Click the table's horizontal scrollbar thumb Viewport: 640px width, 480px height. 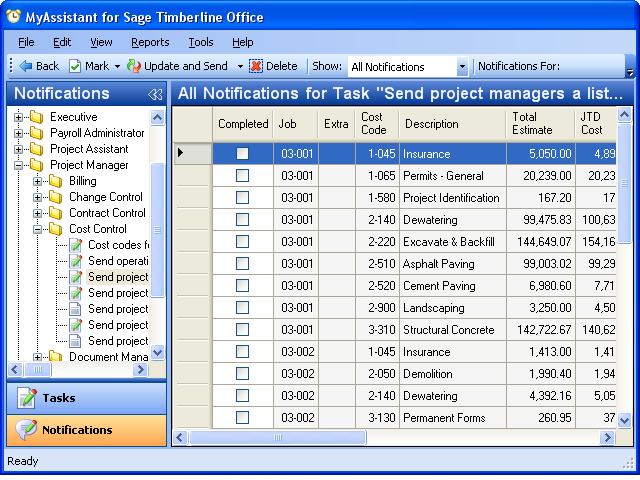tap(278, 438)
